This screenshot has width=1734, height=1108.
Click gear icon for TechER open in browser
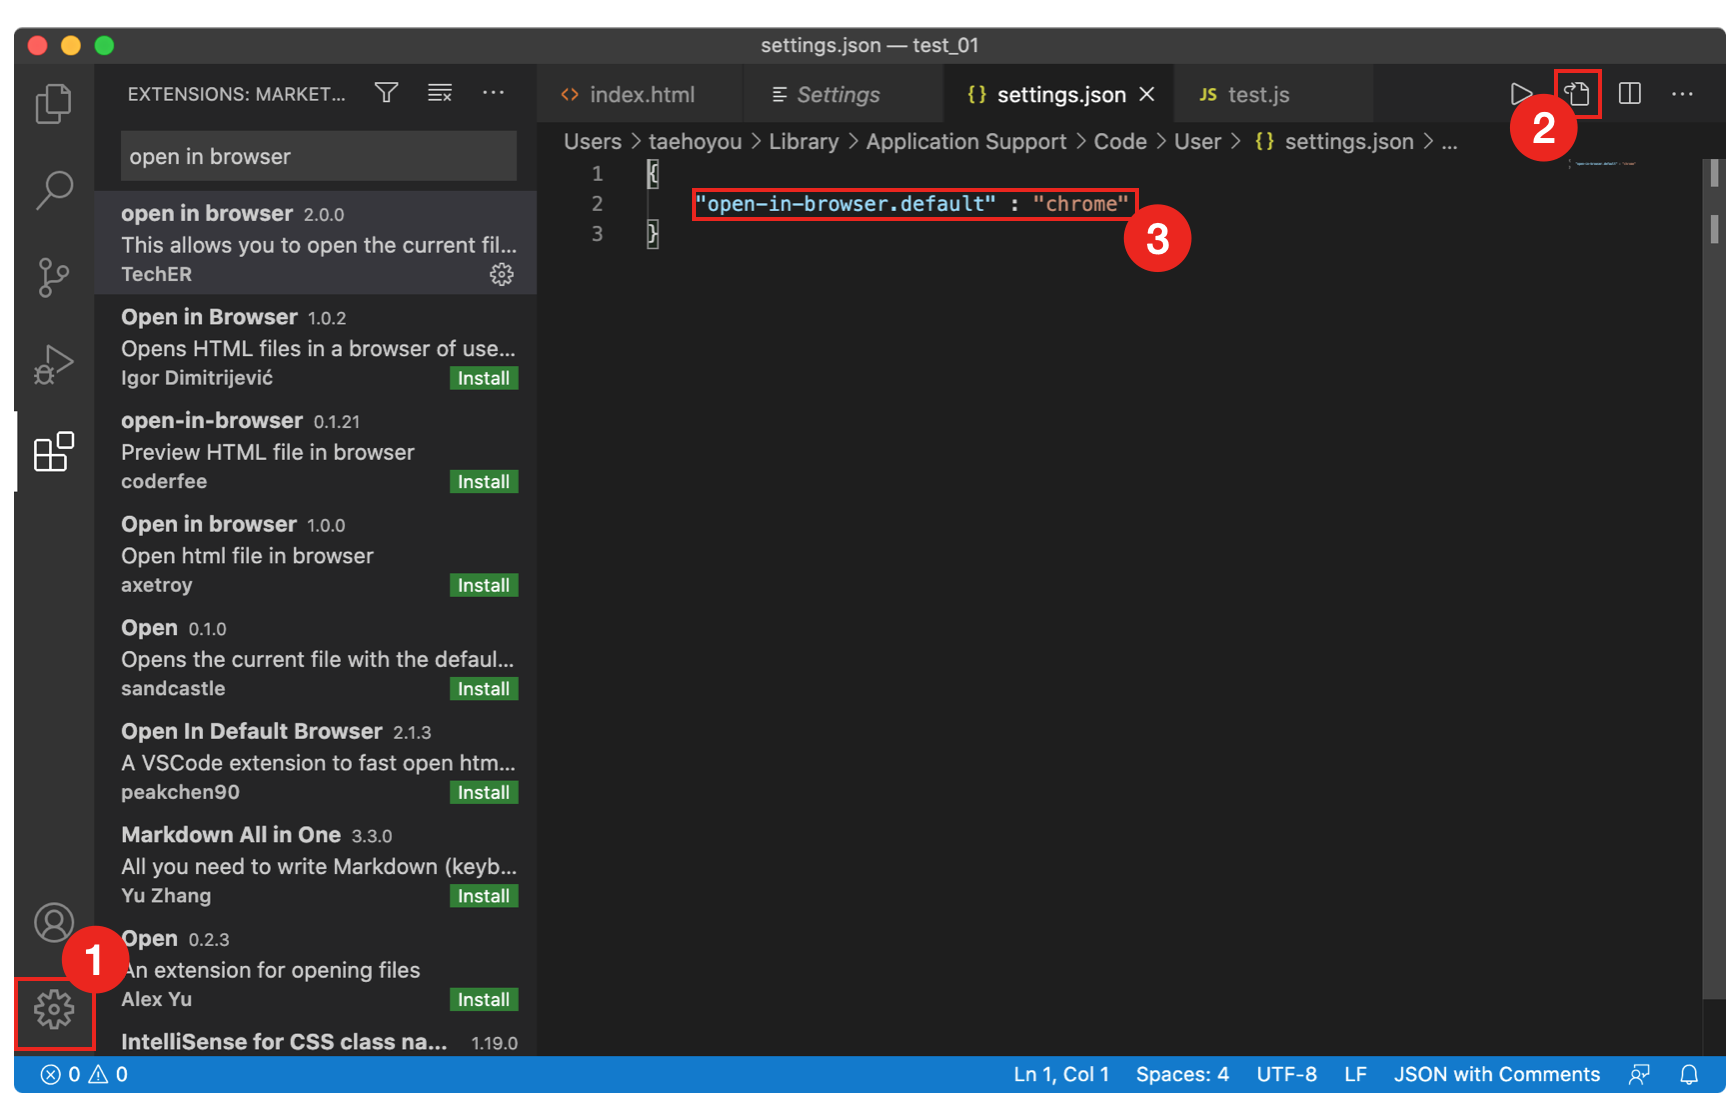(502, 274)
